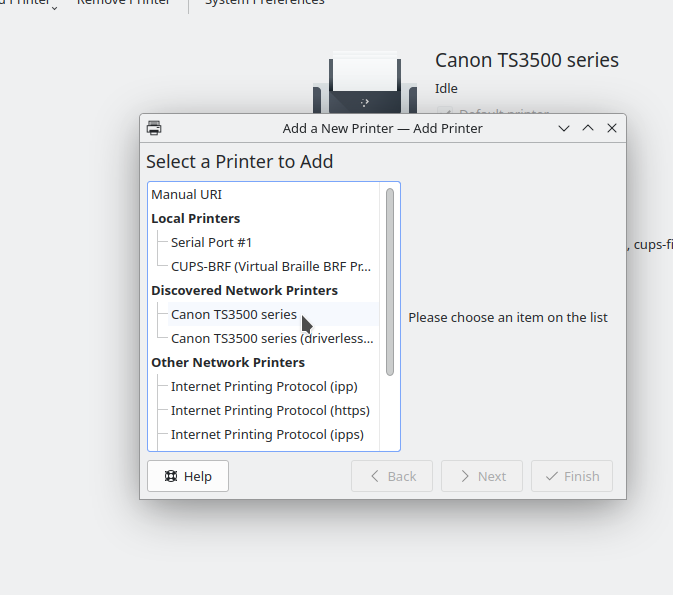Maximize the Add Printer dialog
Screen dimensions: 673x595
pos(588,128)
